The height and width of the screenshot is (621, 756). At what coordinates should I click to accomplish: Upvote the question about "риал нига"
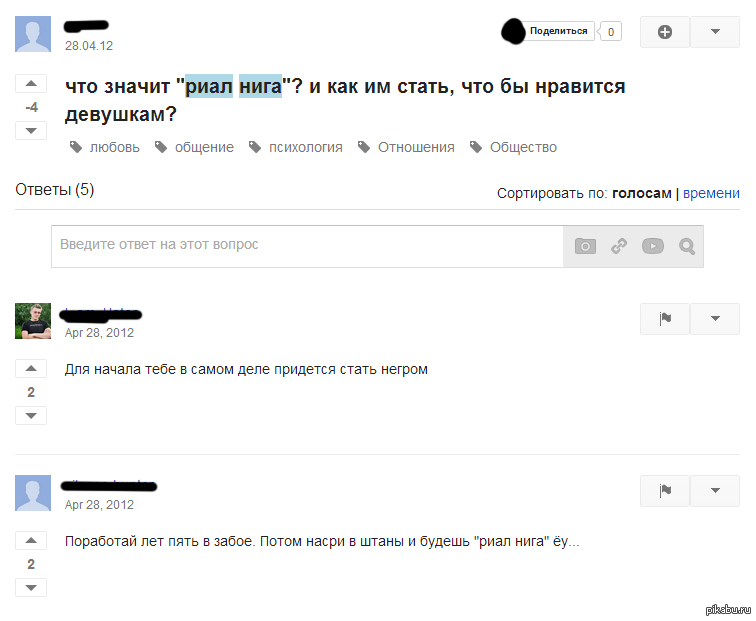(x=31, y=83)
